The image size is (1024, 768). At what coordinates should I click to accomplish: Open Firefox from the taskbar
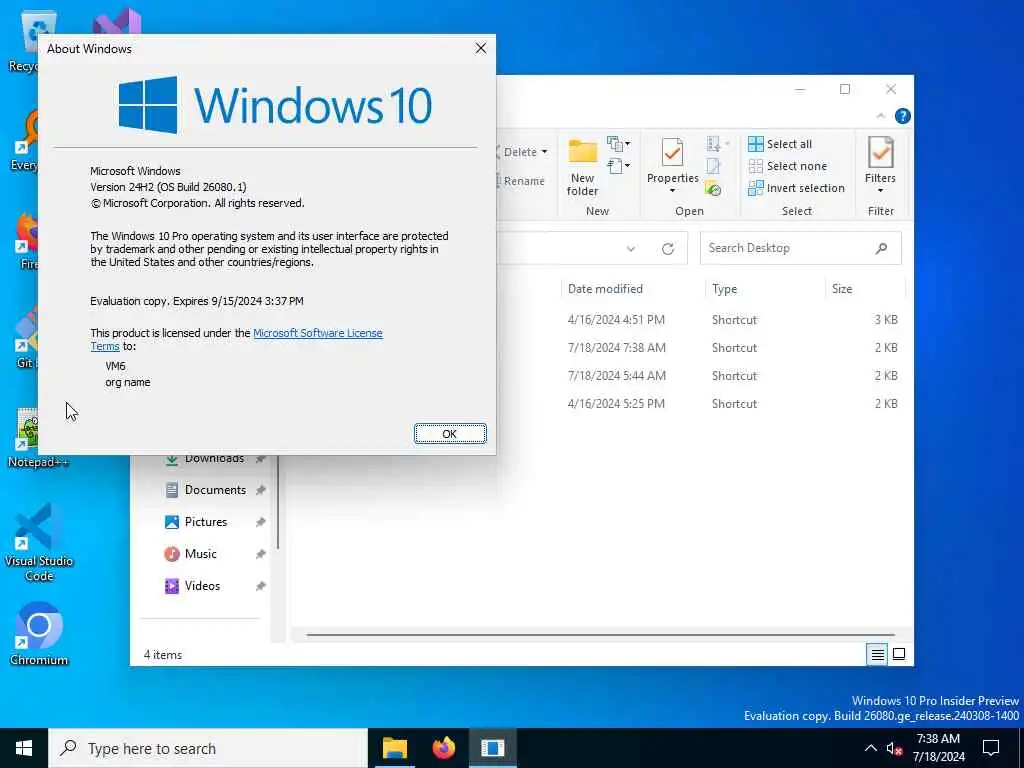coord(443,748)
